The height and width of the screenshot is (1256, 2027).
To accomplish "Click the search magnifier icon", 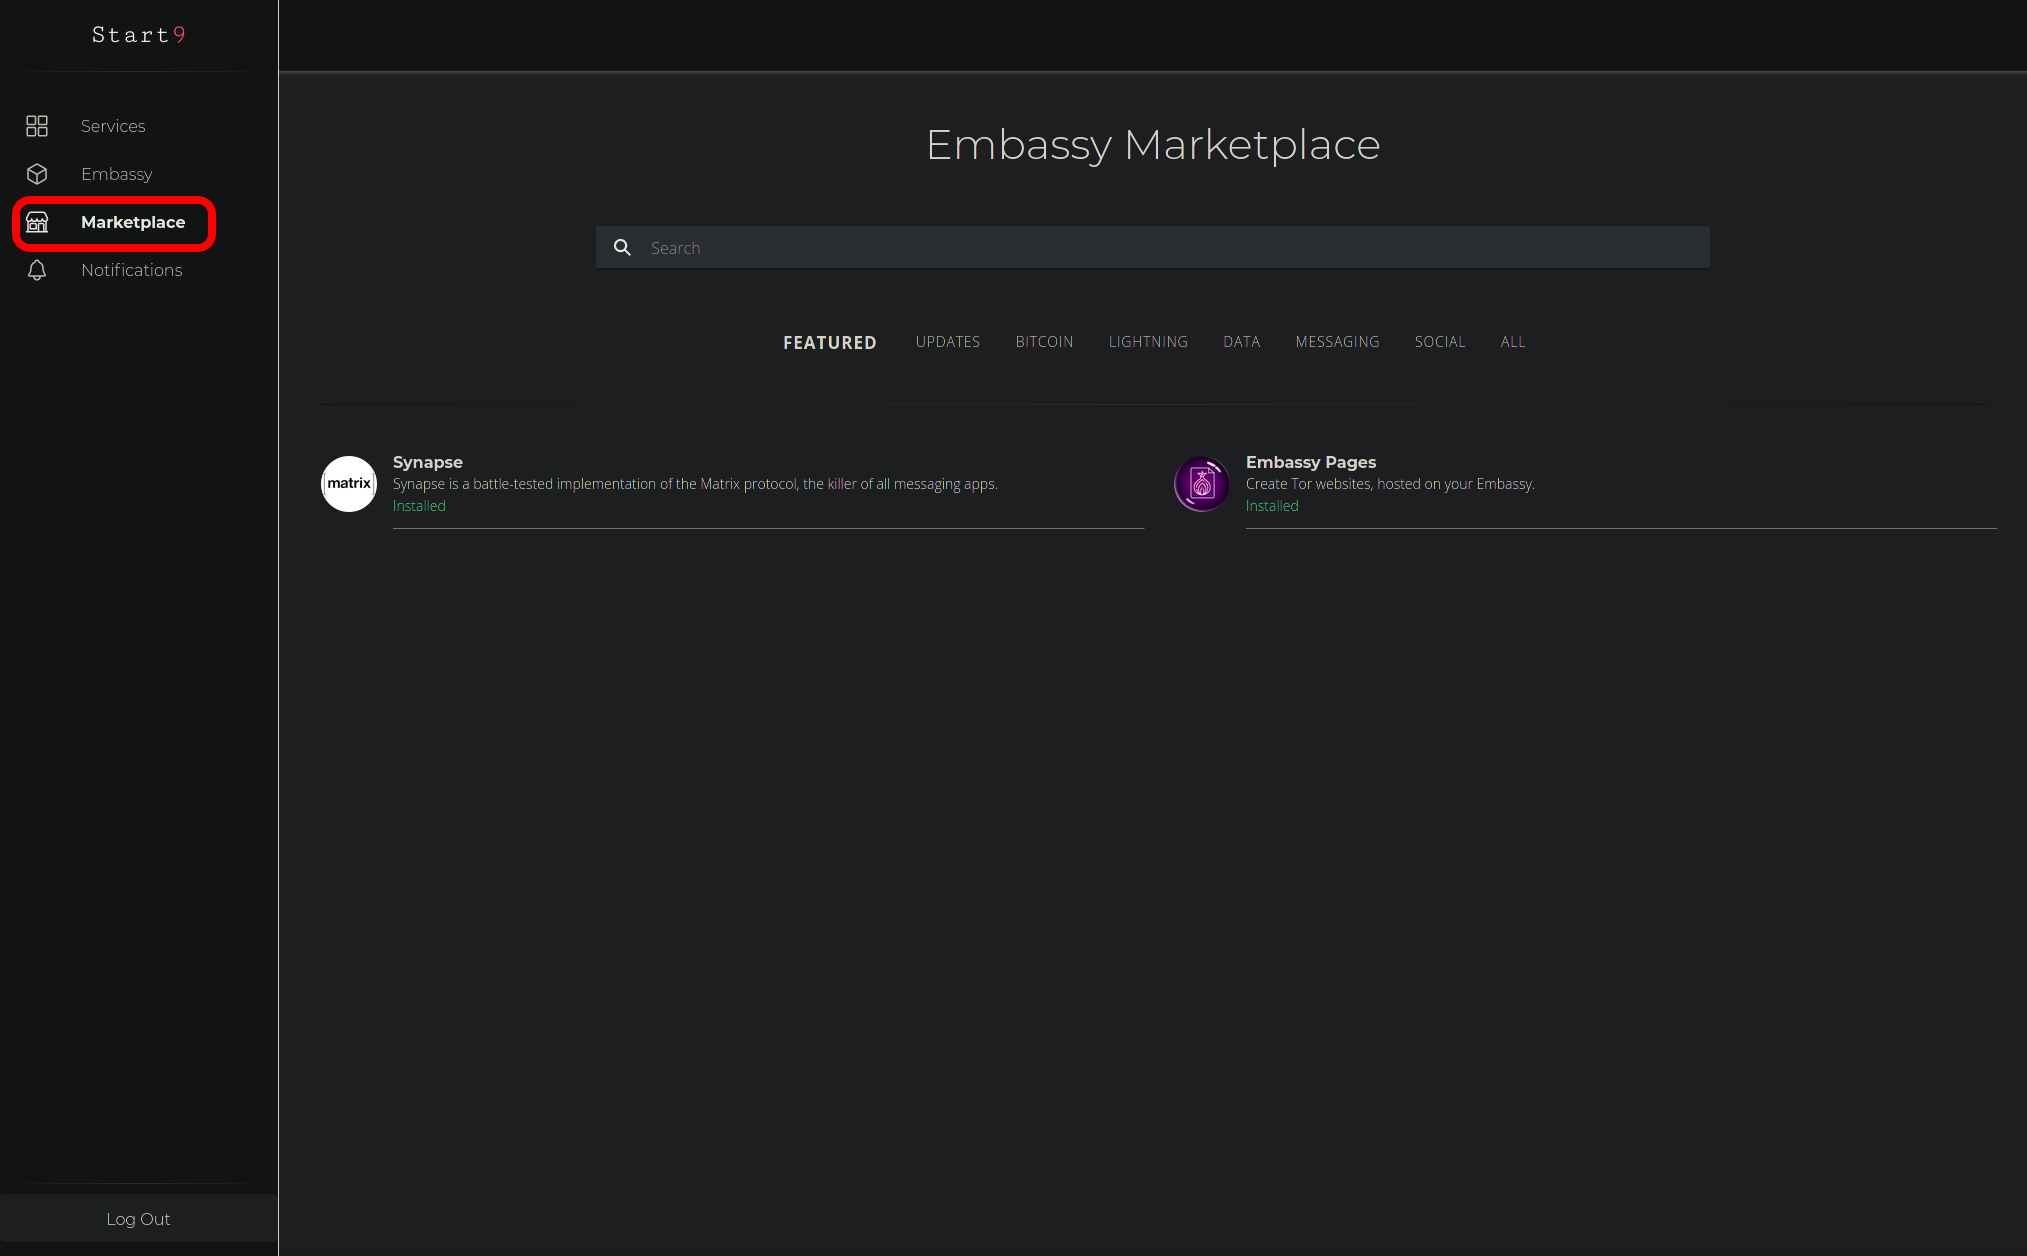I will coord(622,248).
